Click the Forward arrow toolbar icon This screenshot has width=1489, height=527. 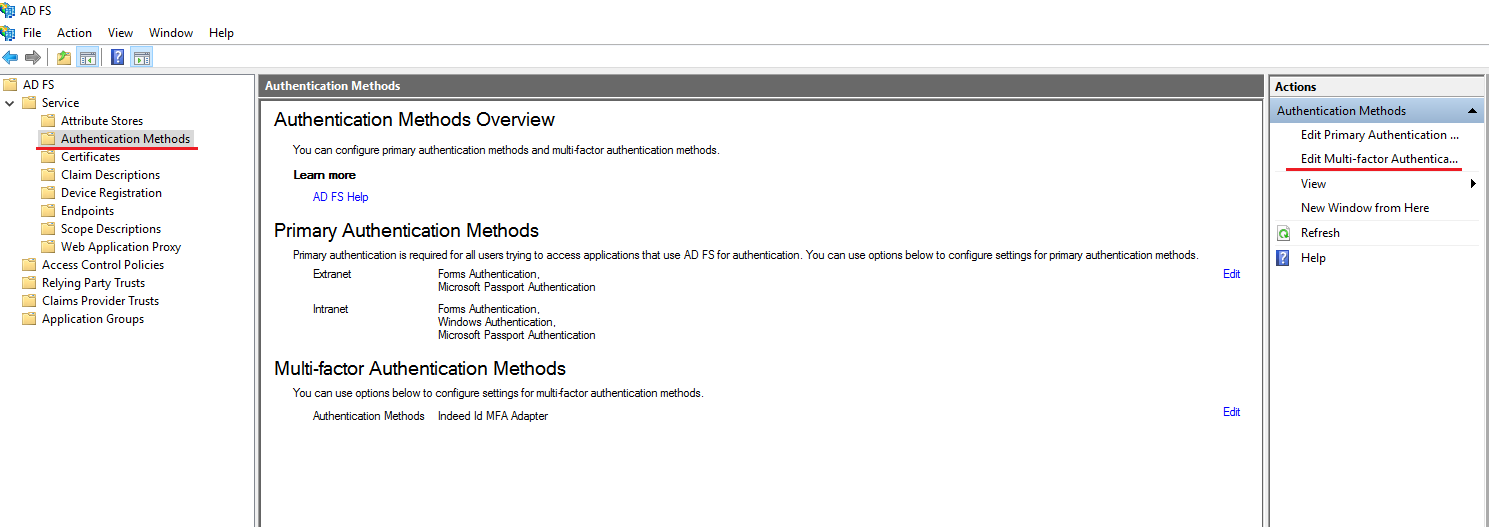point(33,57)
